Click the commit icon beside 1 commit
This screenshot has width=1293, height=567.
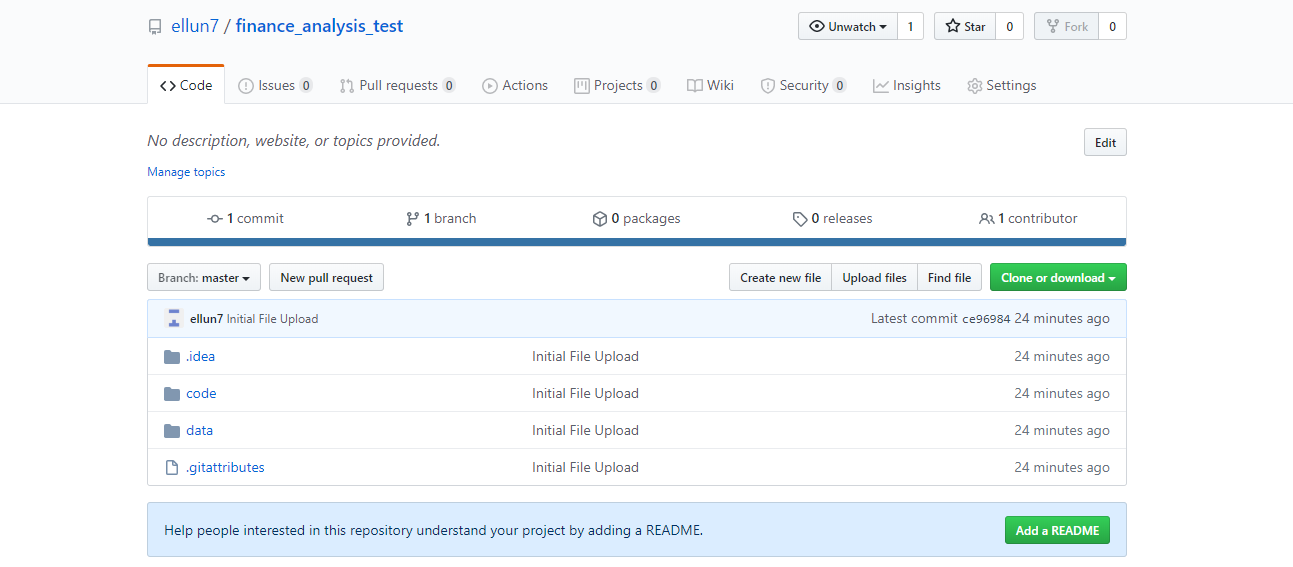tap(215, 219)
